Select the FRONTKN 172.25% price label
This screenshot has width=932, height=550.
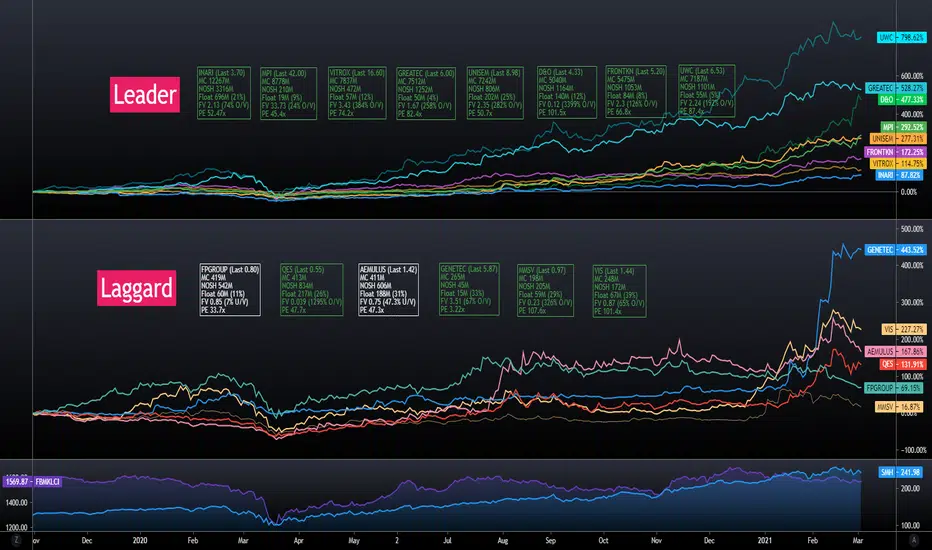[896, 152]
